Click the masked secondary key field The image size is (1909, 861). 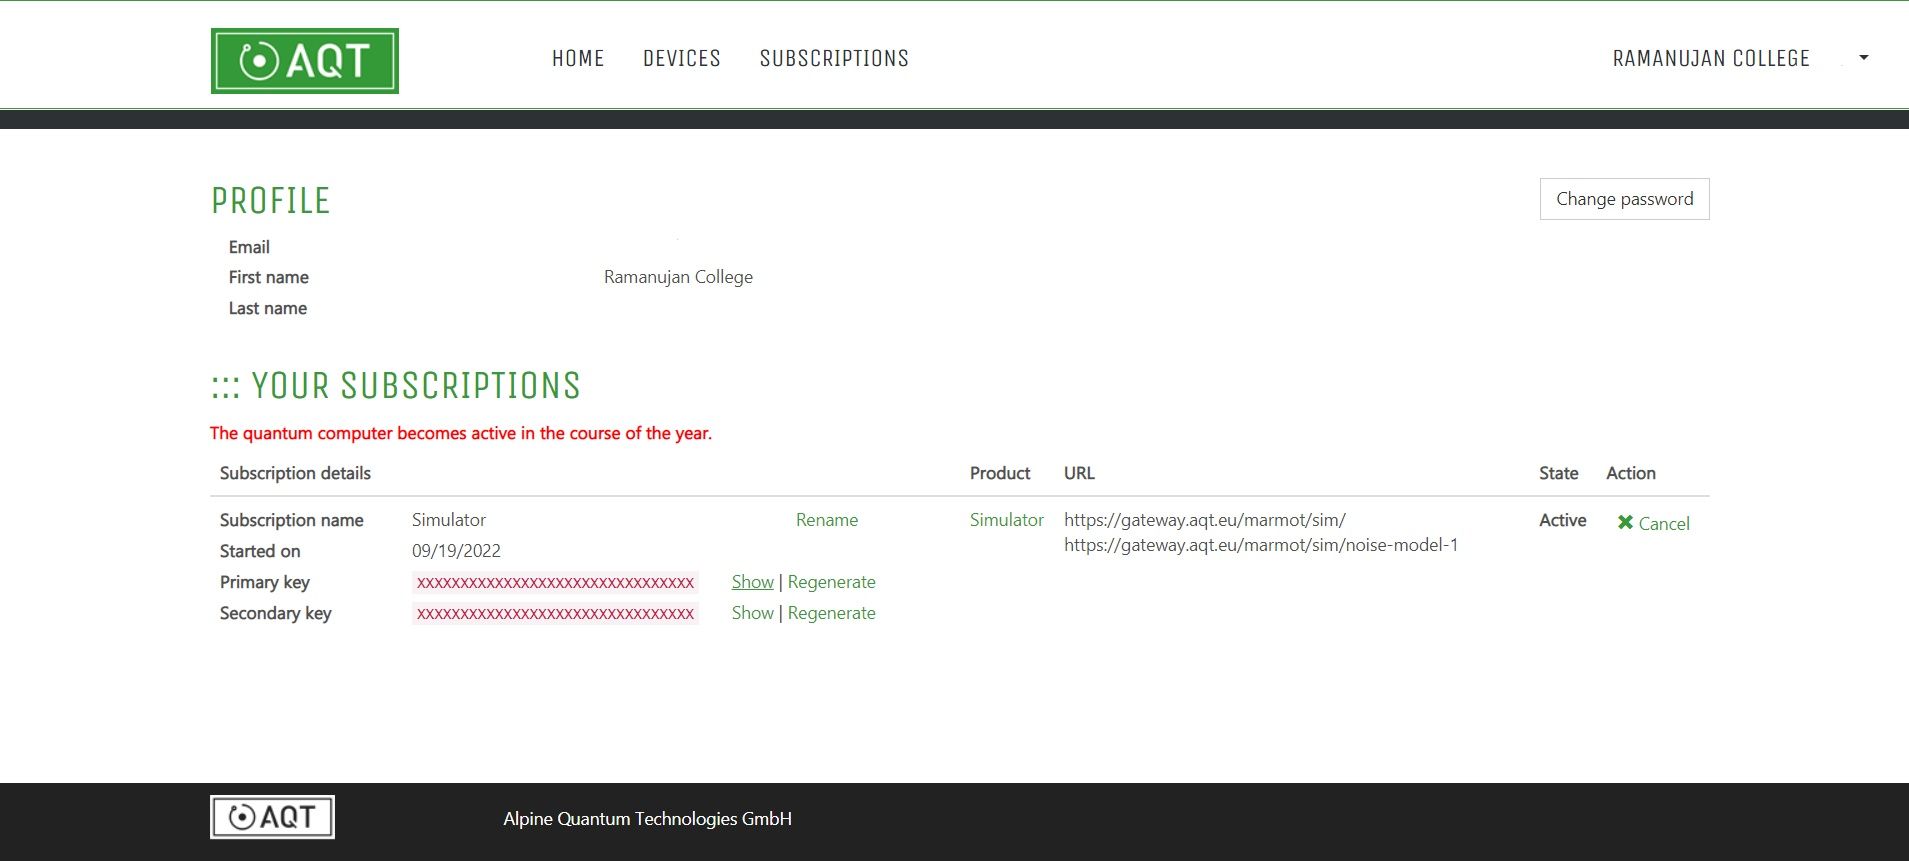[x=555, y=613]
